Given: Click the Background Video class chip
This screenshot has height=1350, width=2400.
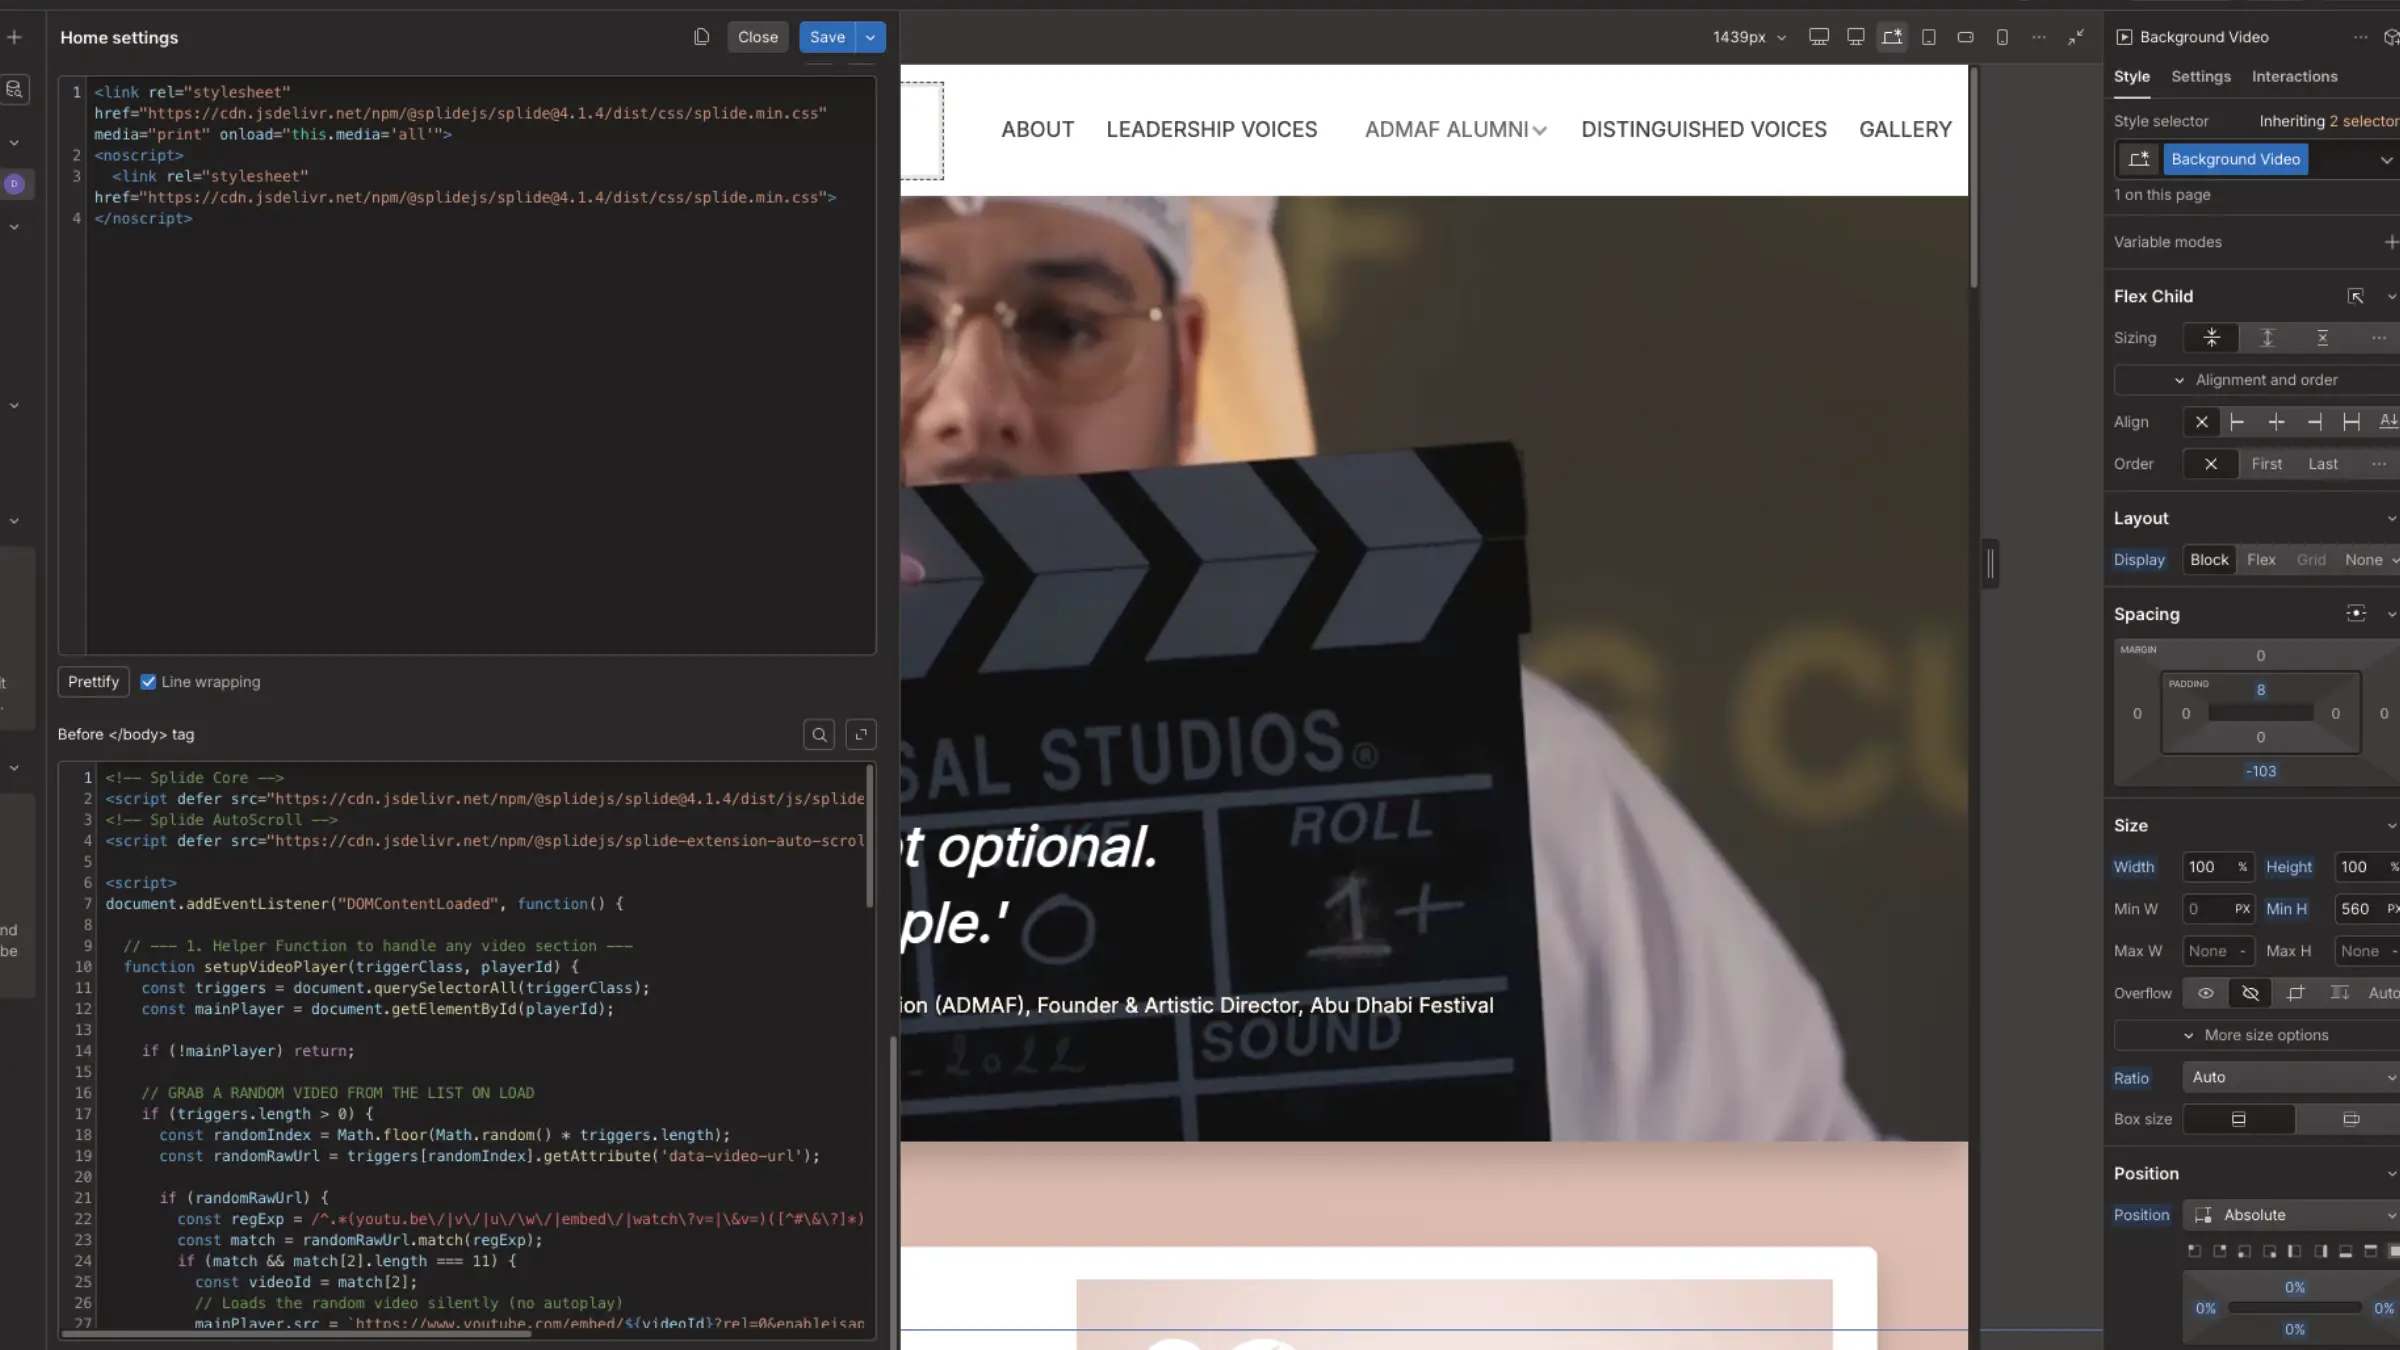Looking at the screenshot, I should (2235, 159).
